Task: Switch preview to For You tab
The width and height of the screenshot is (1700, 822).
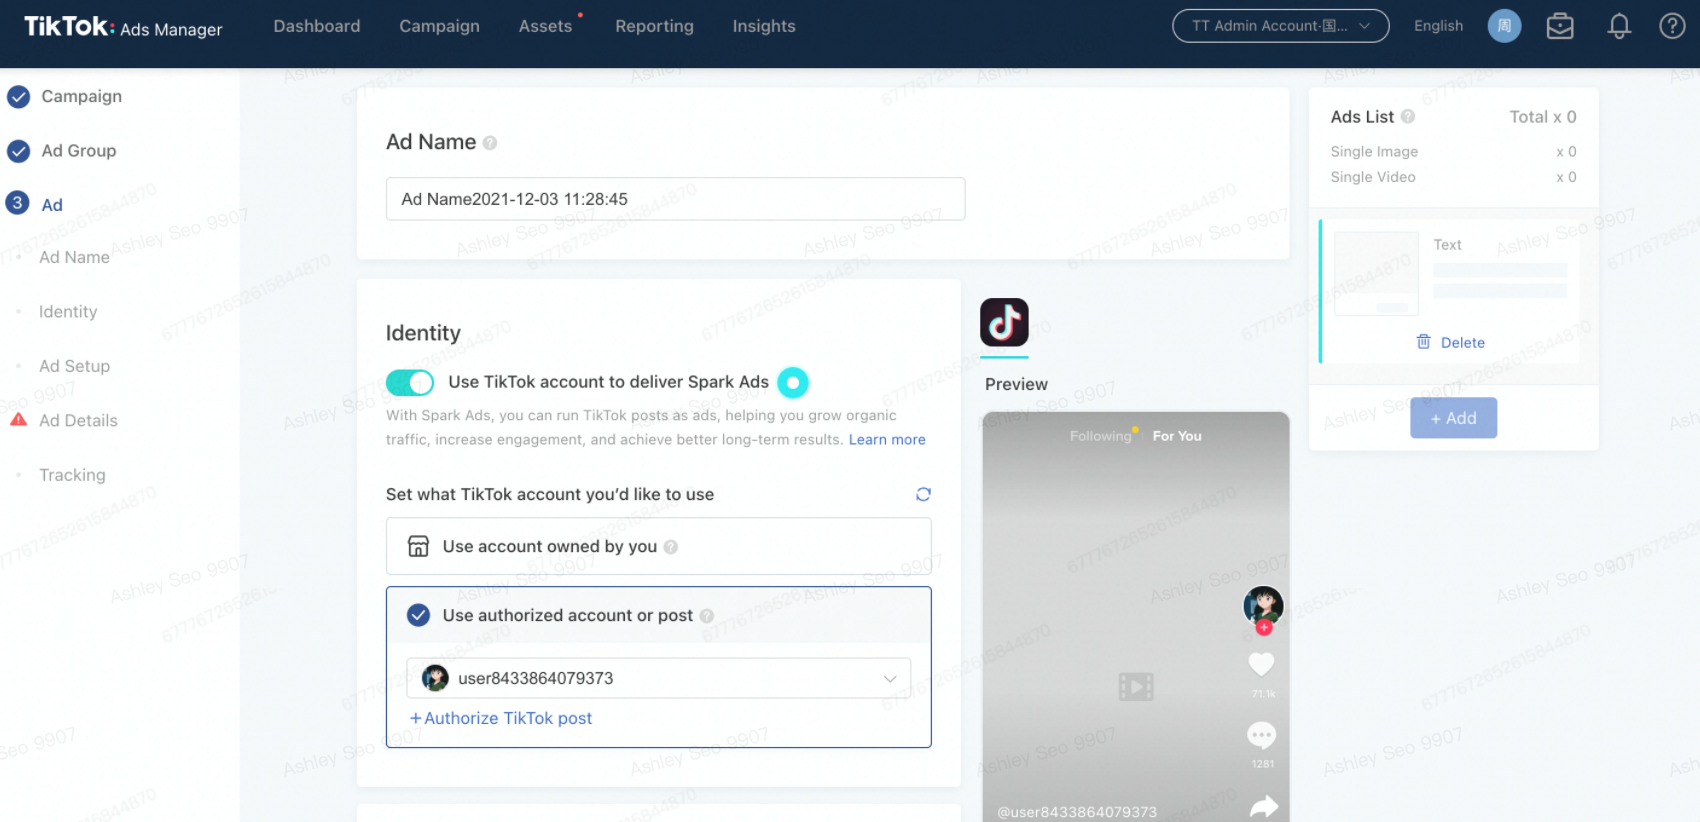Action: click(x=1177, y=436)
